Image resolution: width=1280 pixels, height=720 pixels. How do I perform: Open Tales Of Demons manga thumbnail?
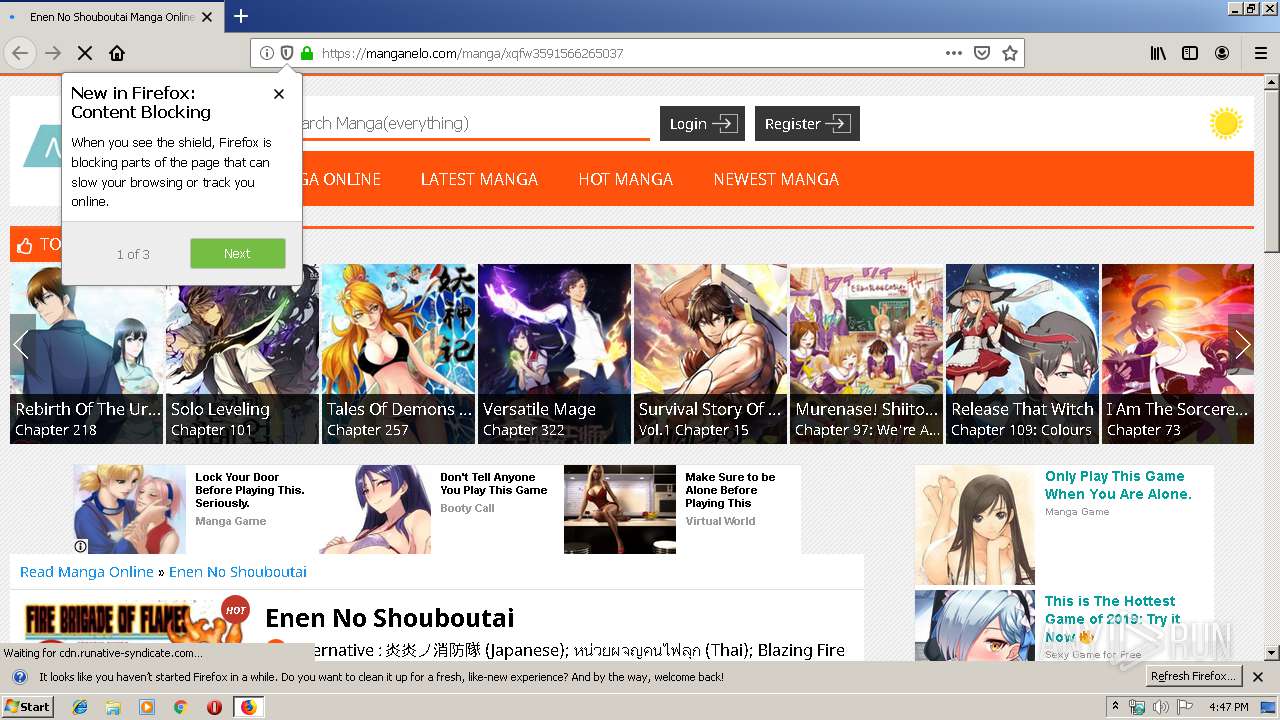[x=398, y=354]
